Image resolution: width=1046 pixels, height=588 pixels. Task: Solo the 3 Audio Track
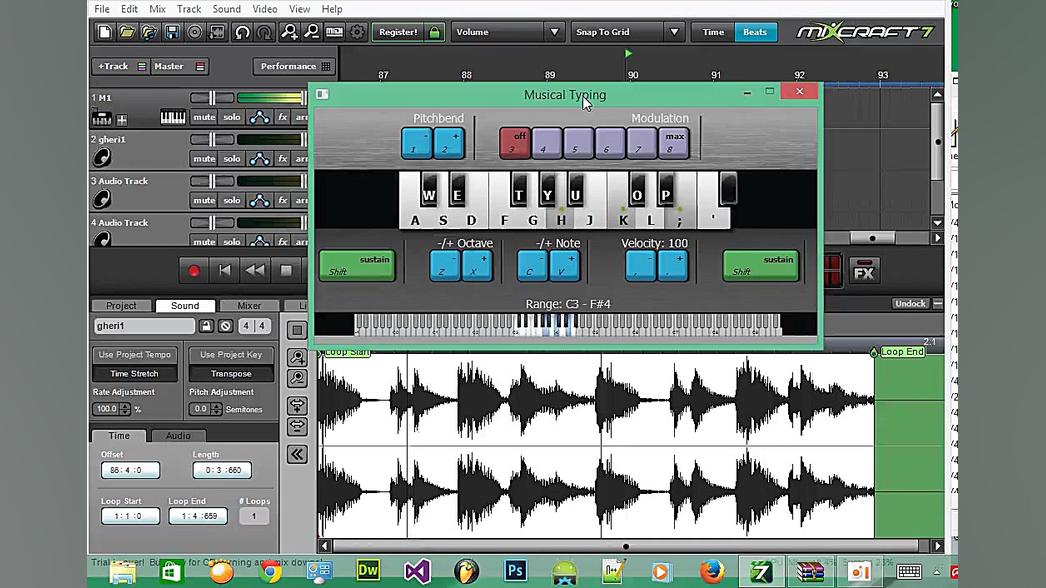pos(231,201)
